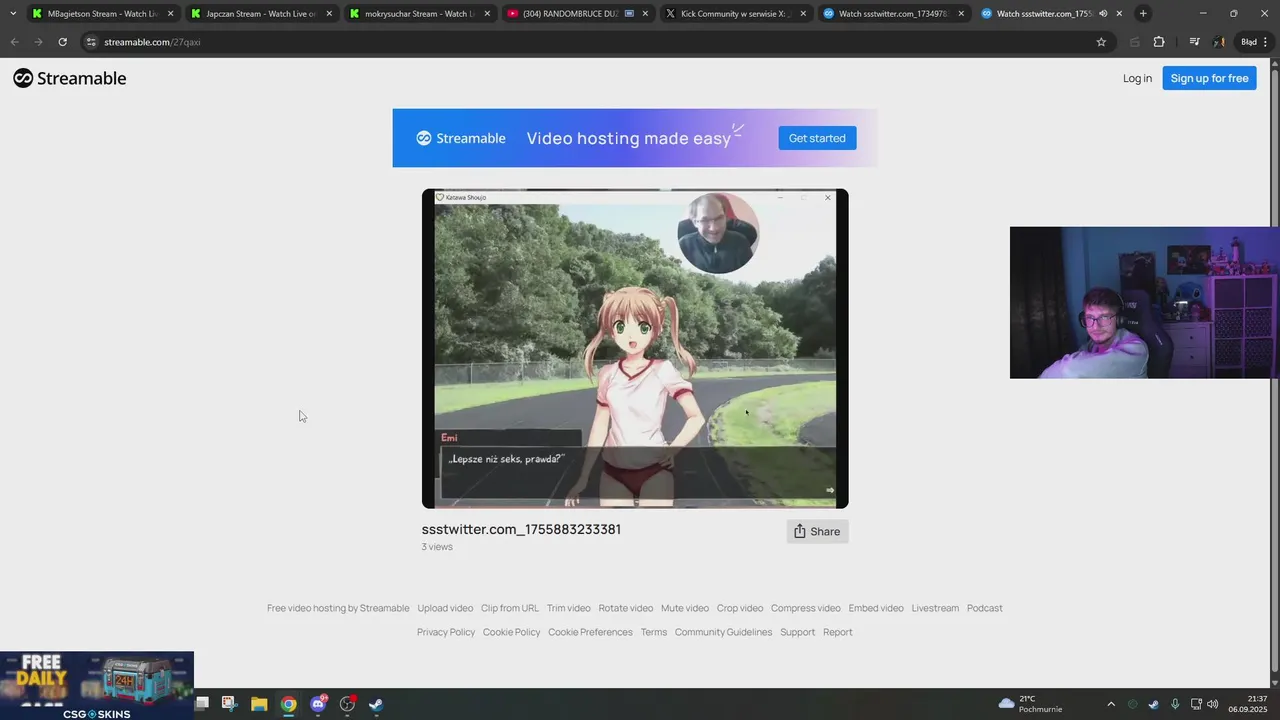The image size is (1280, 720).
Task: Open the Crop video footer link
Action: 740,608
